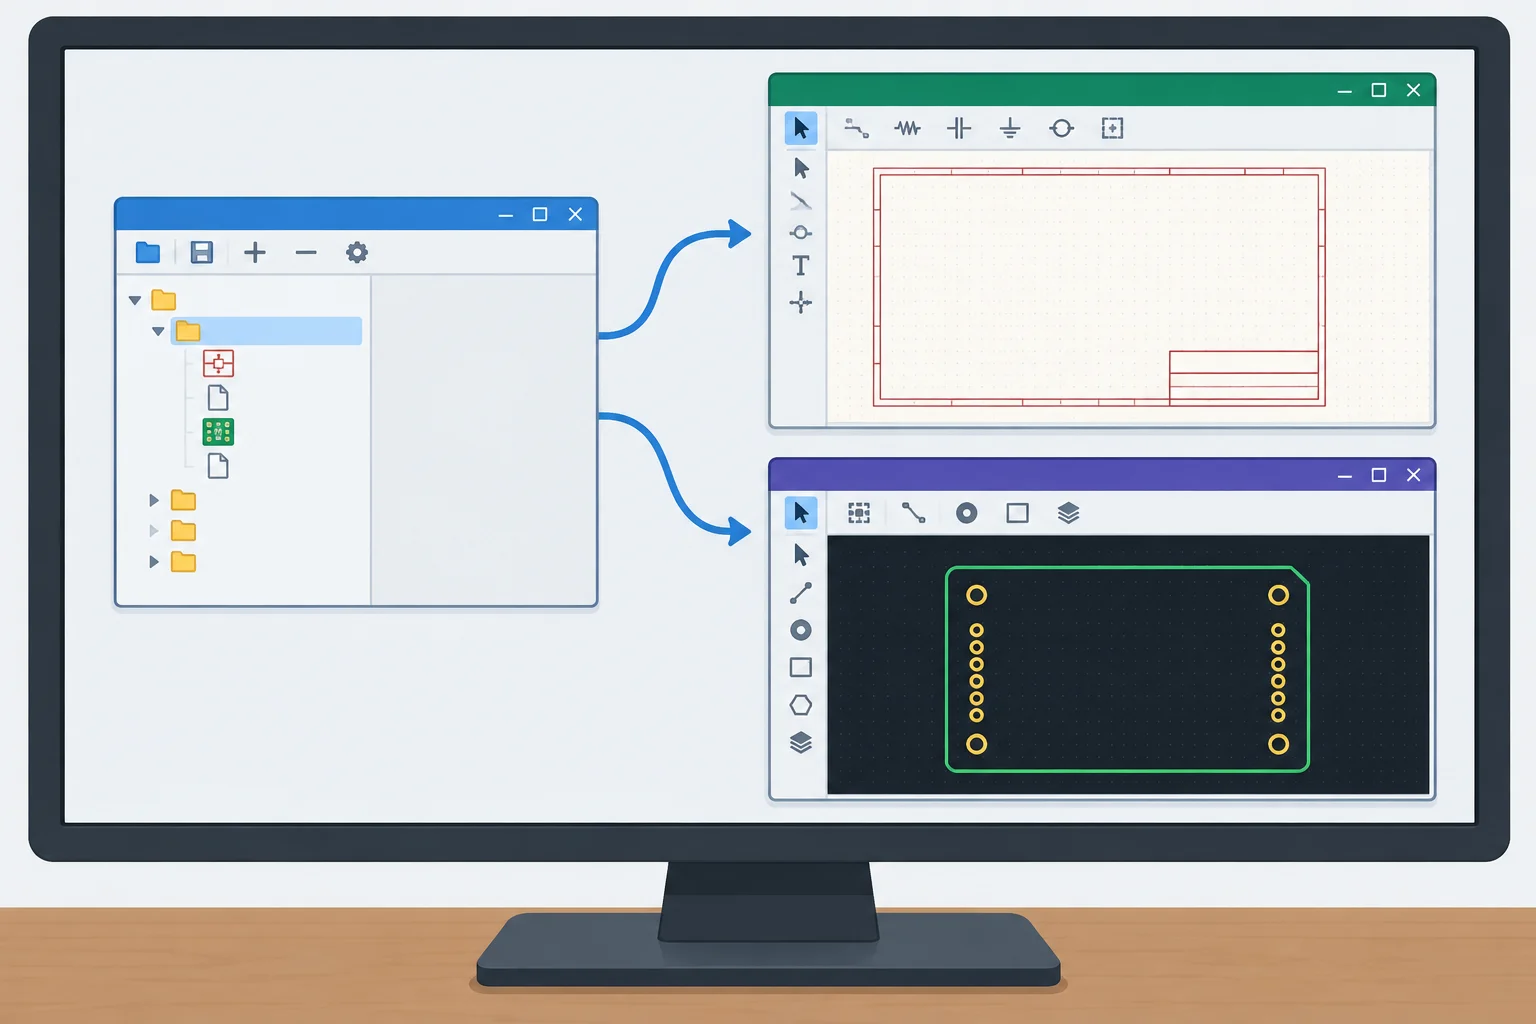
Task: Choose the capacitor symbol in schematic toolbar
Action: pos(959,128)
